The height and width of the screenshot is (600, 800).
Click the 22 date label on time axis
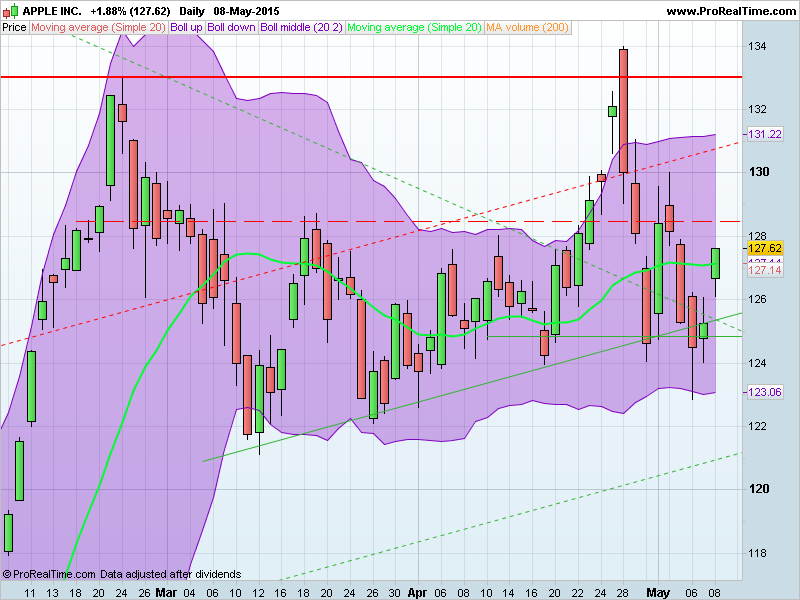click(x=578, y=593)
